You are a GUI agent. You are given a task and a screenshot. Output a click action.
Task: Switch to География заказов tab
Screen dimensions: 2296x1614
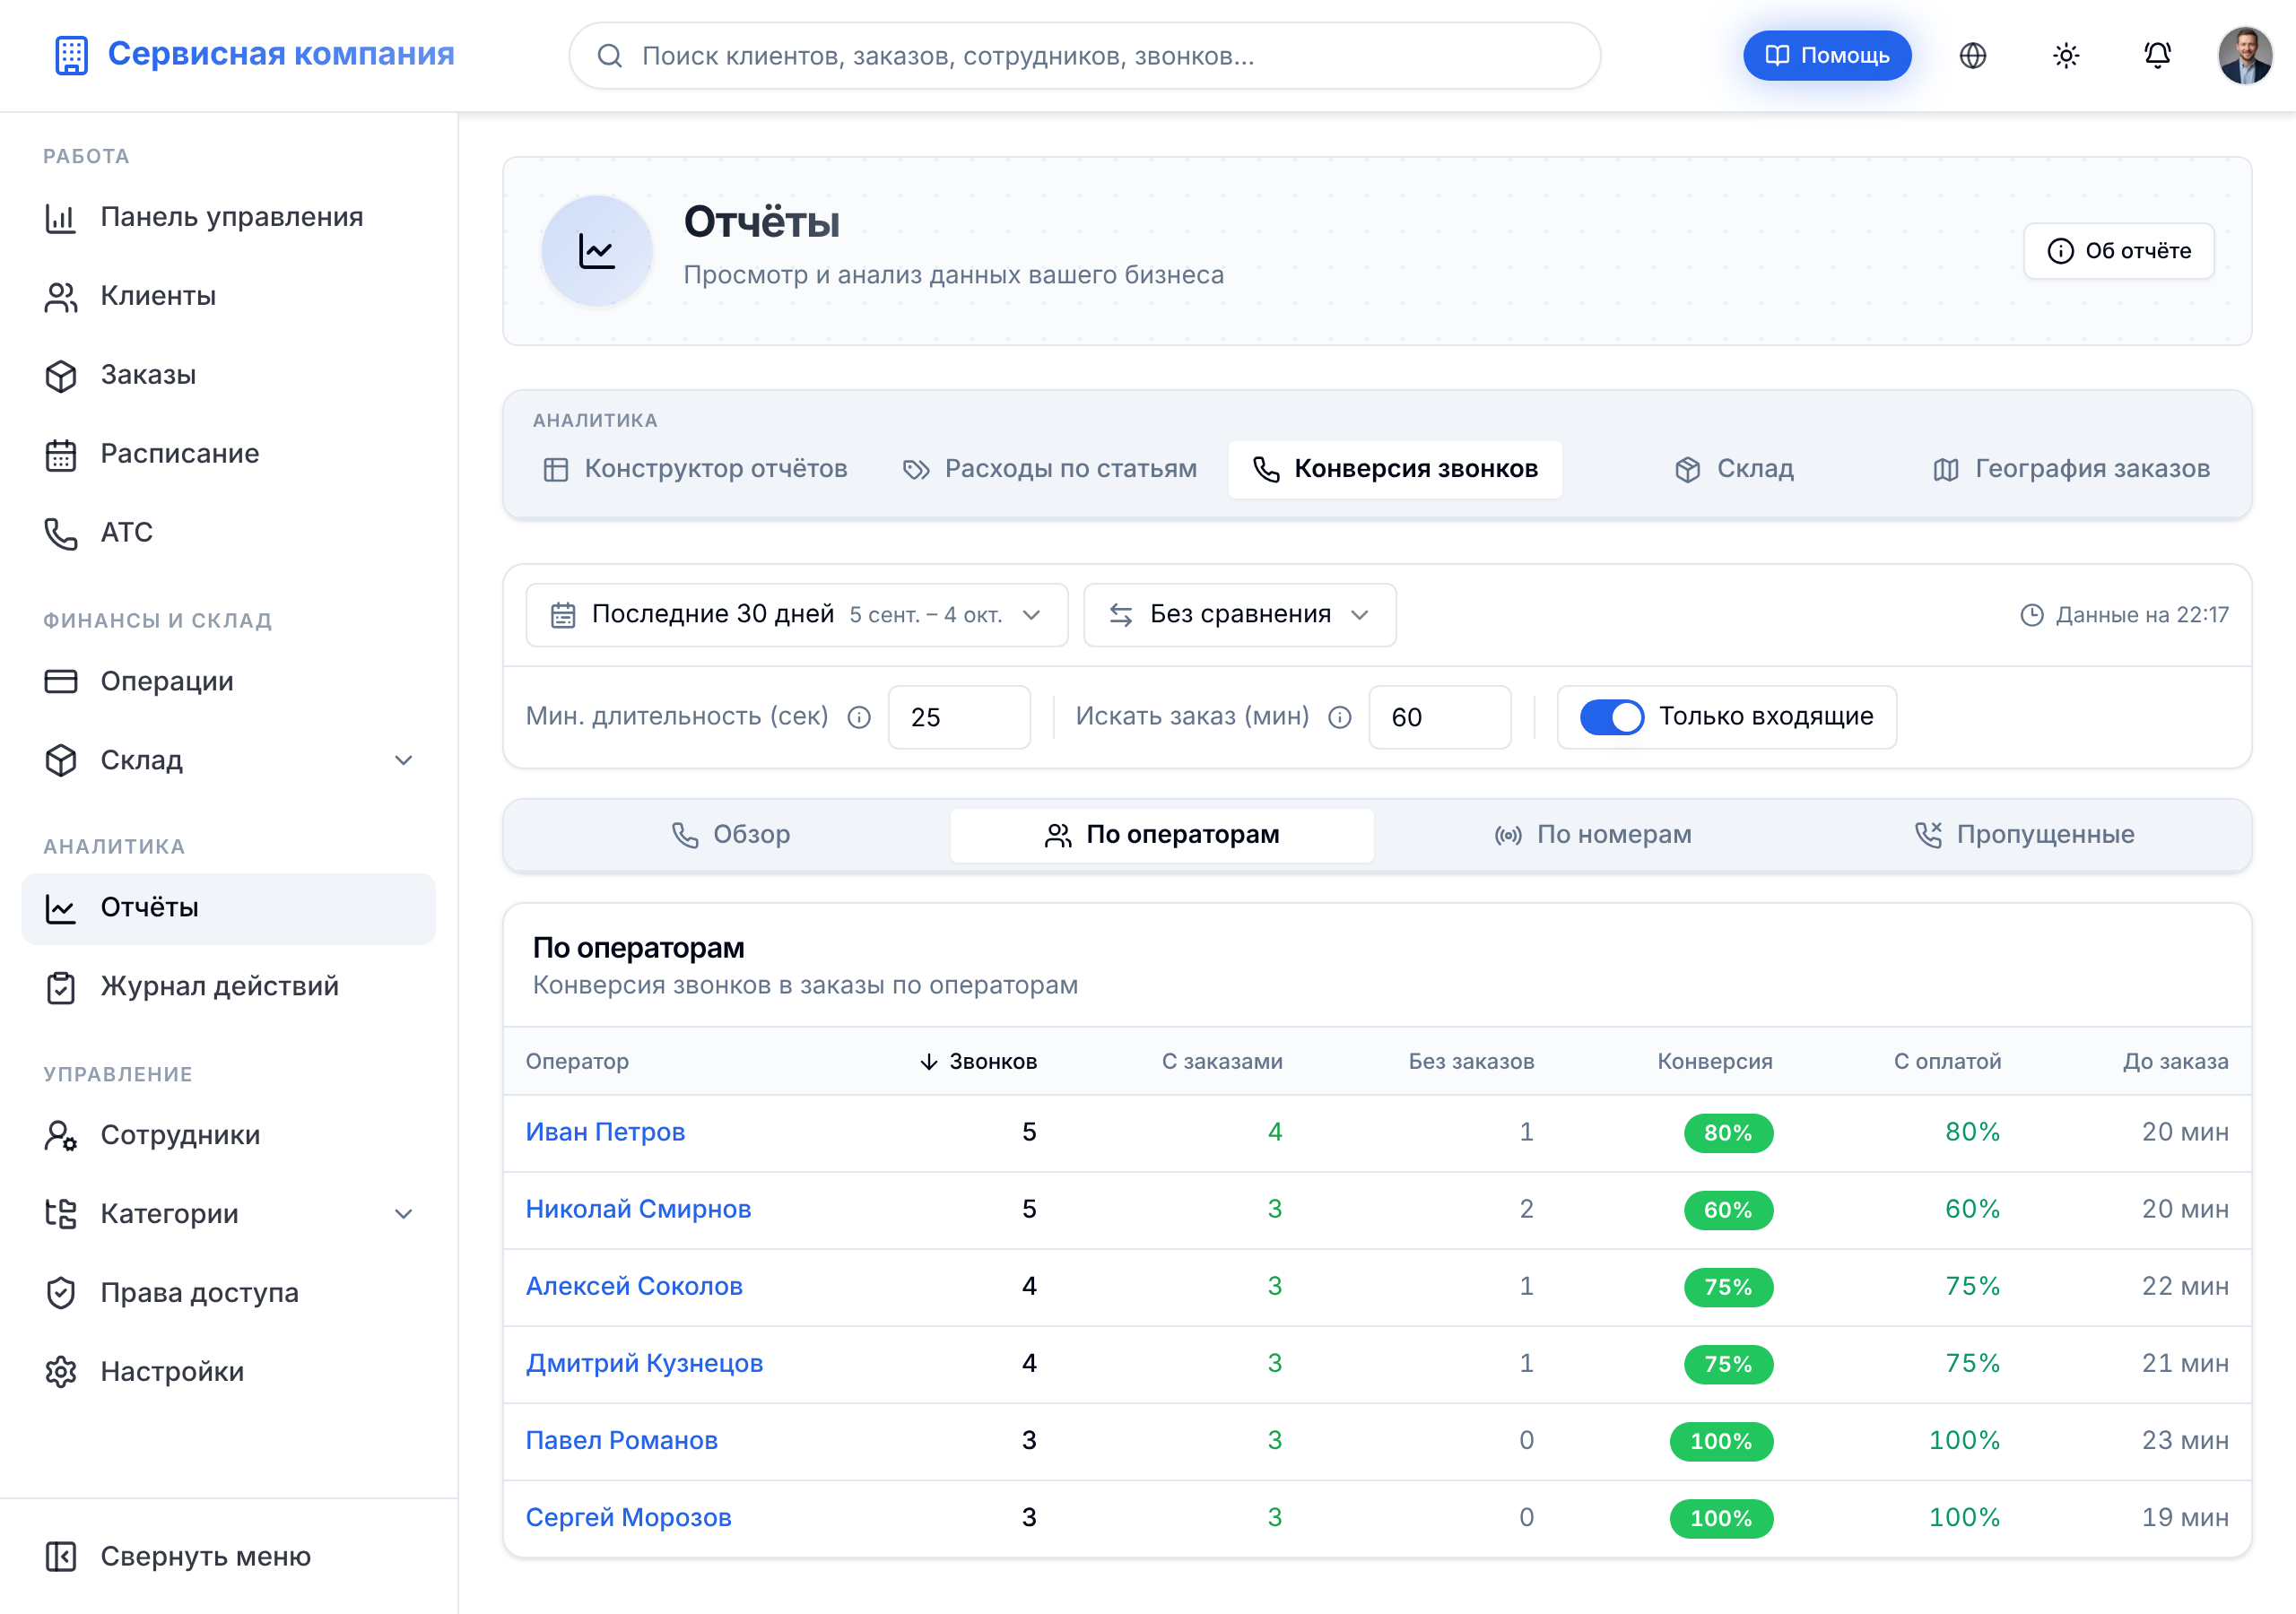pyautogui.click(x=2071, y=469)
